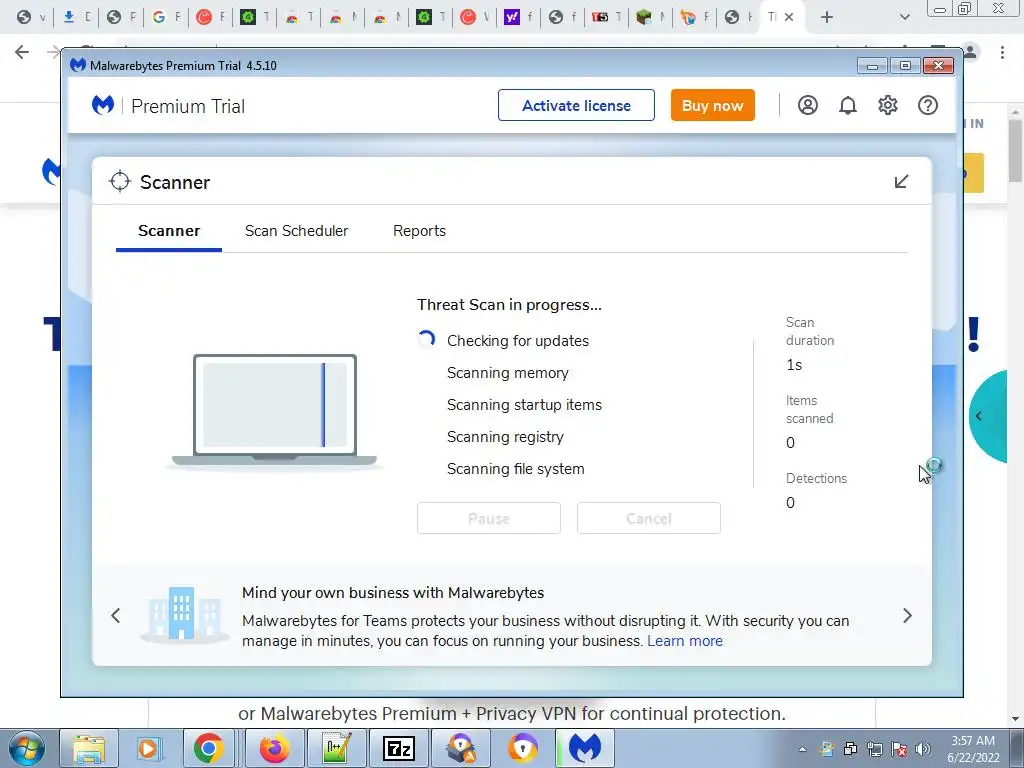Open the Malwarebytes account profile icon
1024x768 pixels.
[807, 105]
